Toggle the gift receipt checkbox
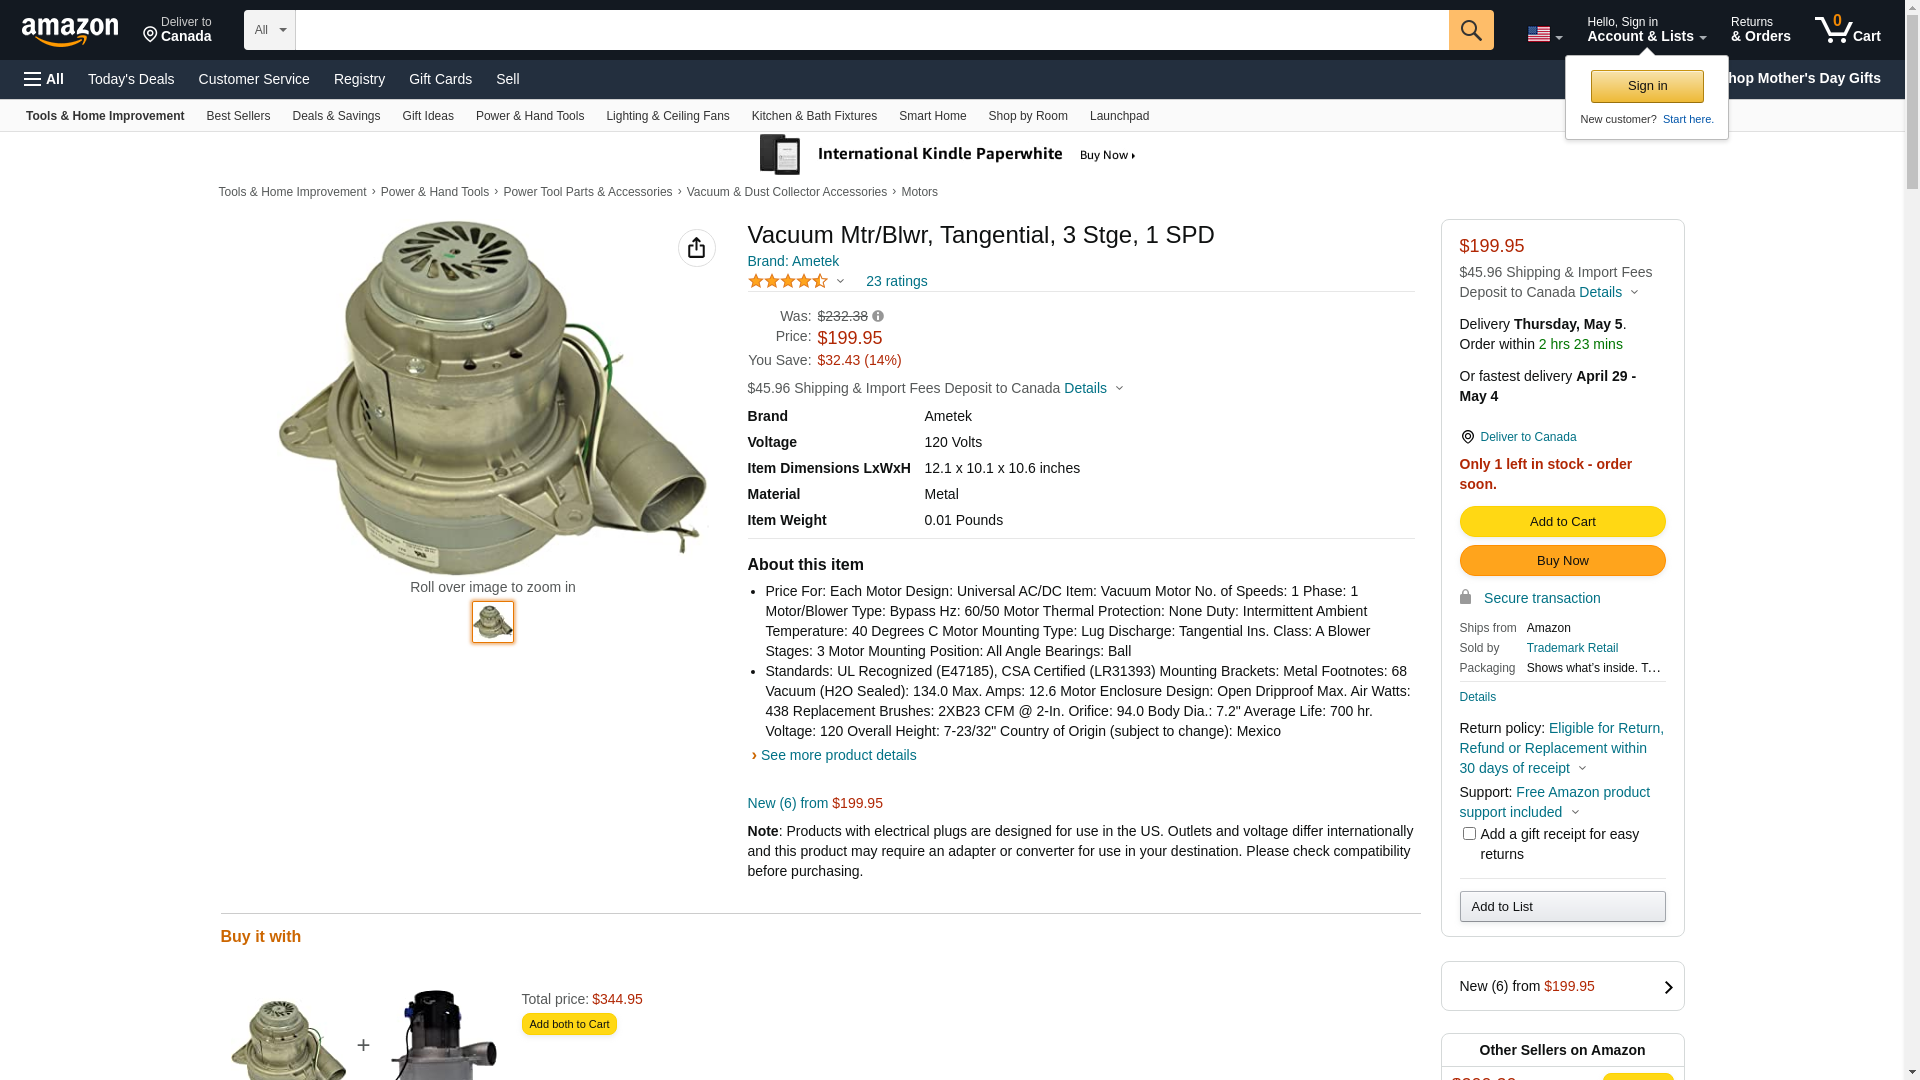Viewport: 1920px width, 1080px height. coord(1469,833)
